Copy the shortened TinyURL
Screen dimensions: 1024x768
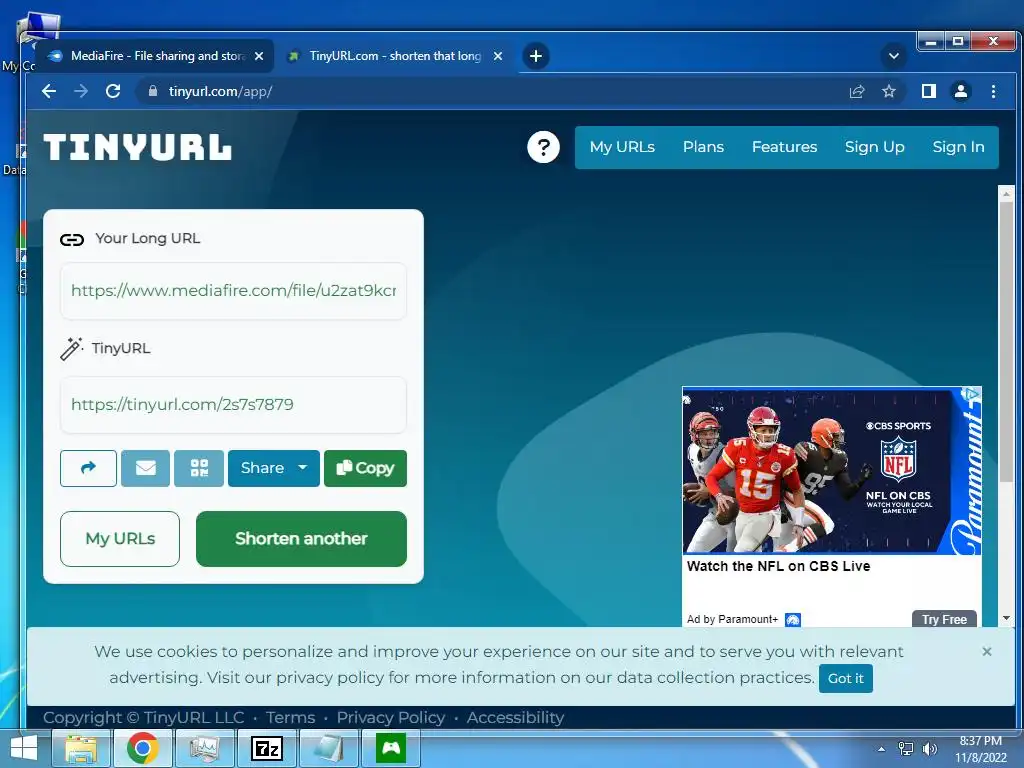[x=365, y=468]
